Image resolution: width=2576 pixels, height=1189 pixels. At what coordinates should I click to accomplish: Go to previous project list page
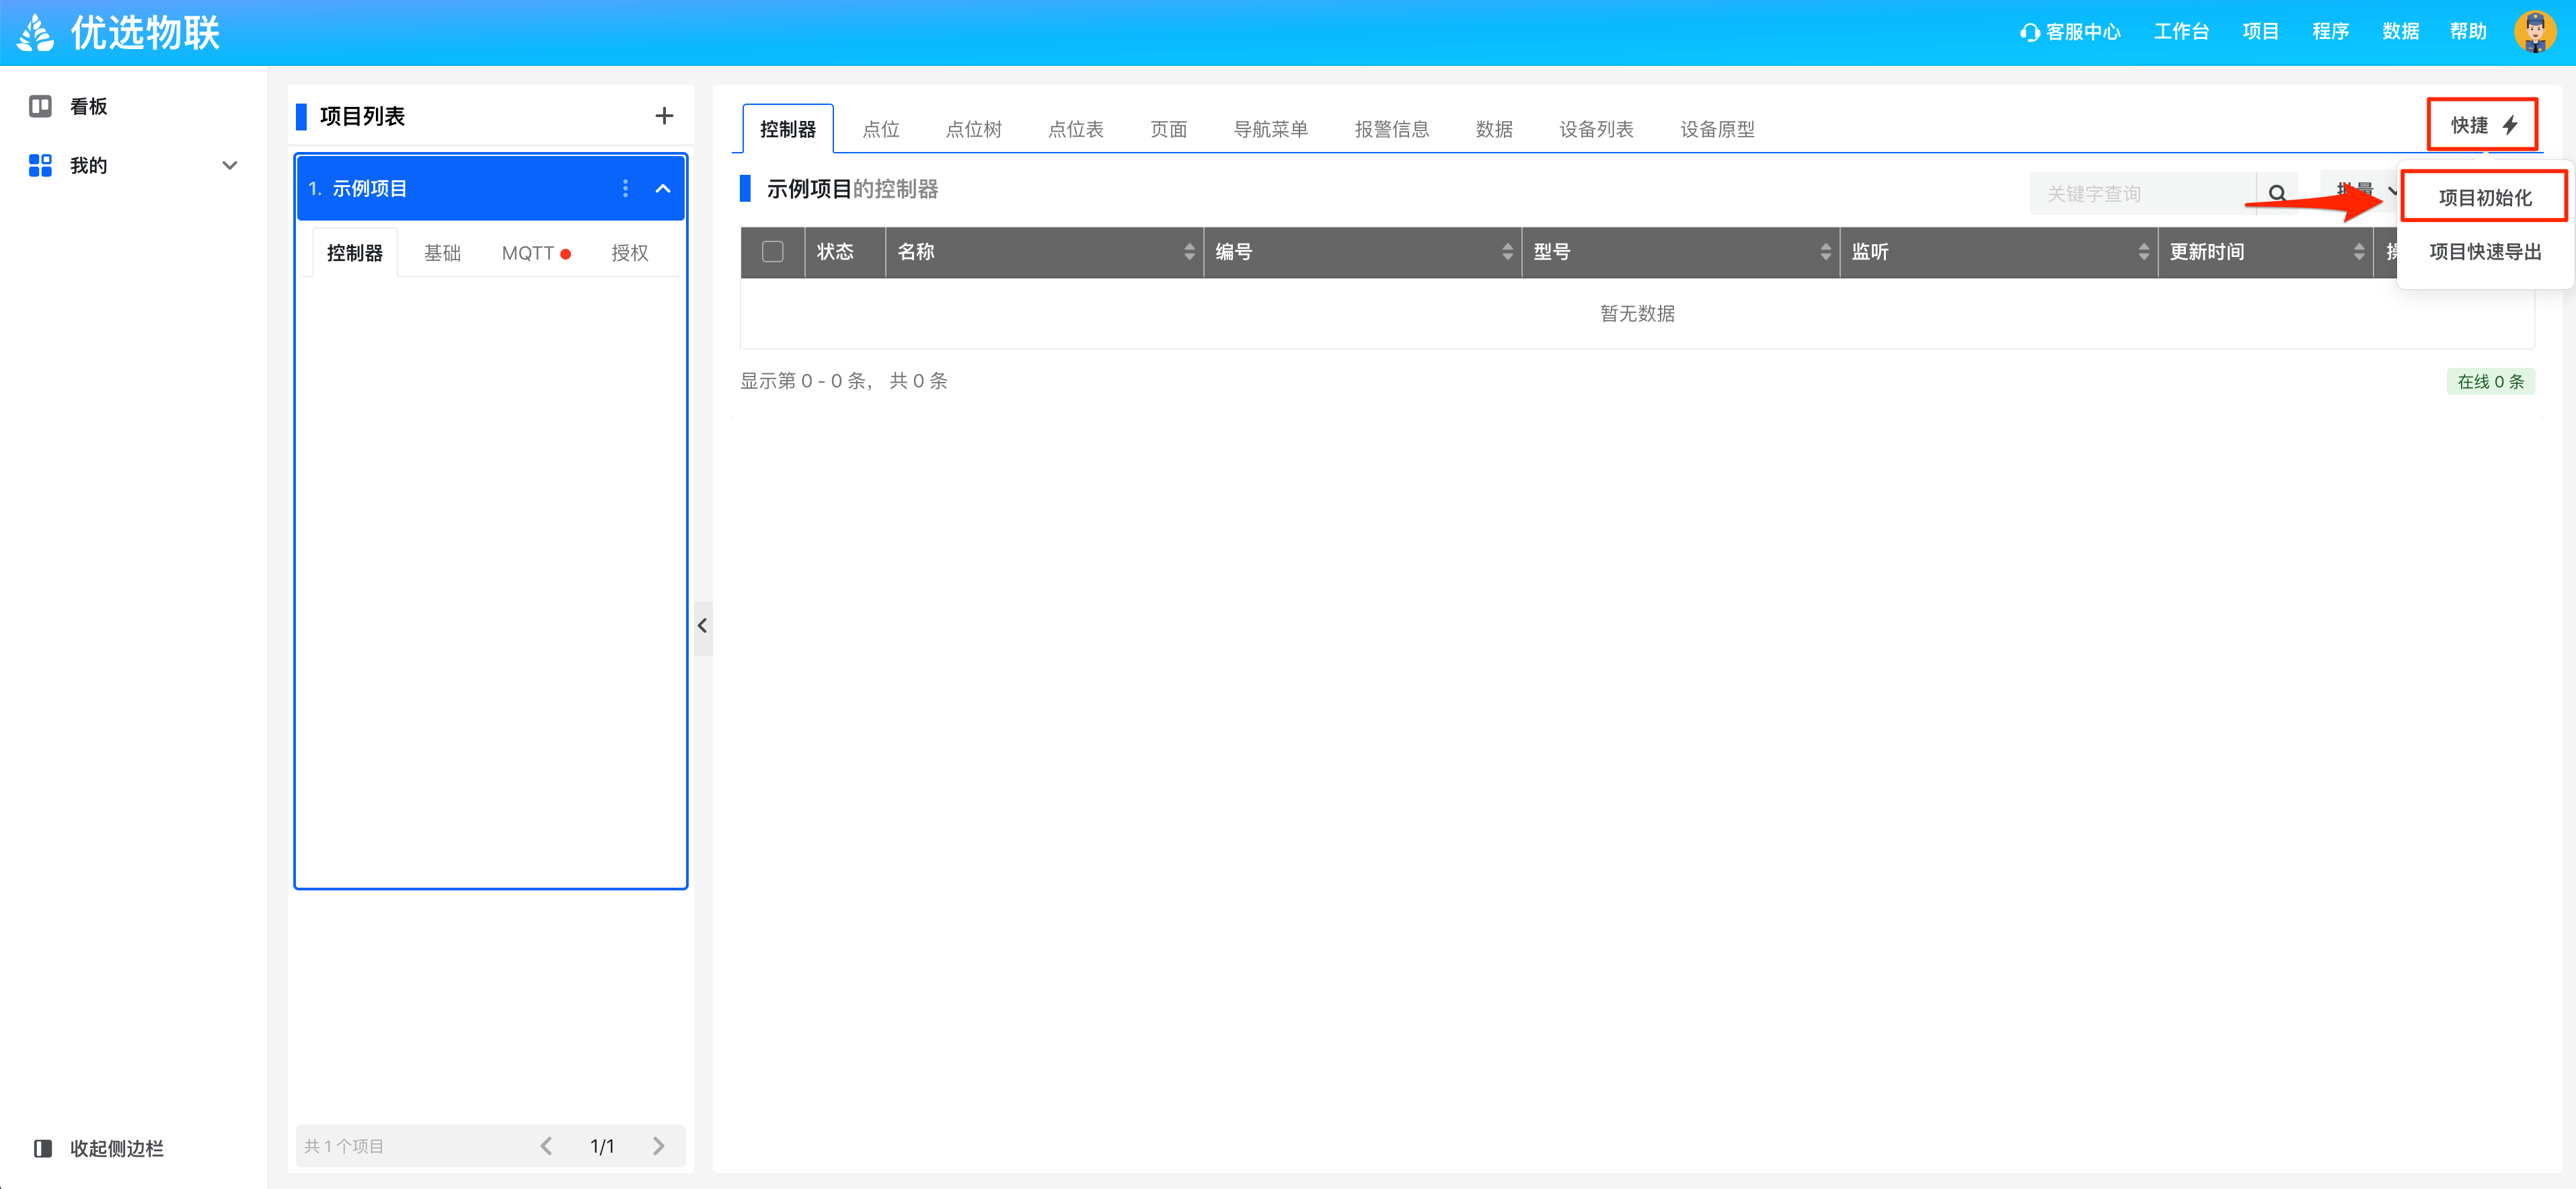(546, 1146)
